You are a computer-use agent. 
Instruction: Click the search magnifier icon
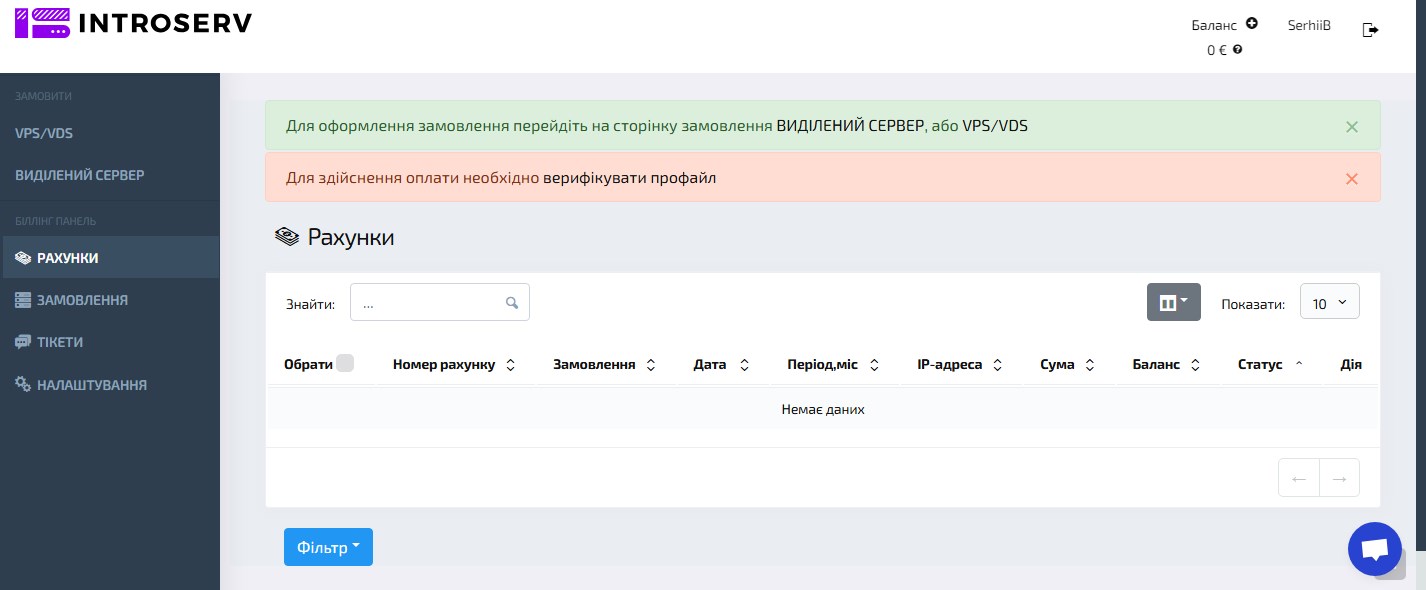512,303
